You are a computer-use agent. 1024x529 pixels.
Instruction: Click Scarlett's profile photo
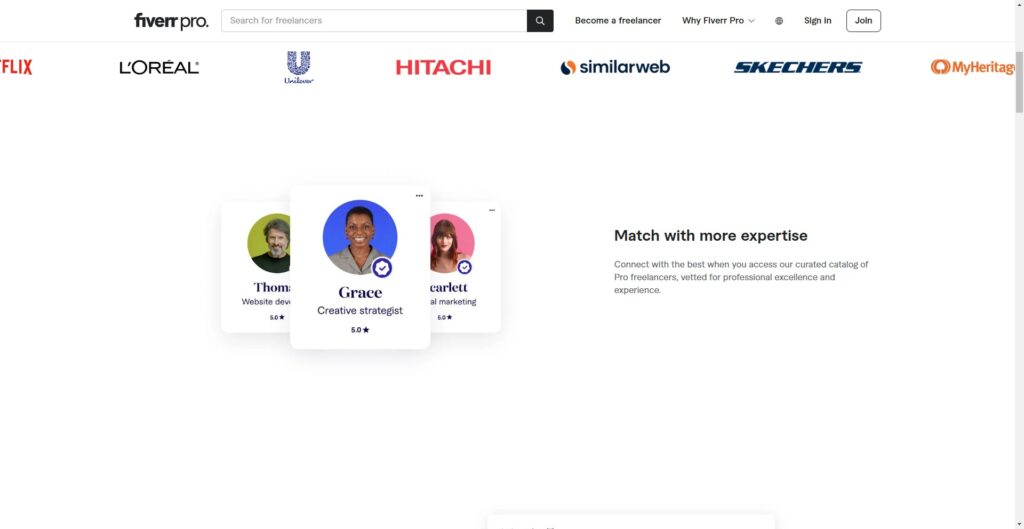[452, 243]
